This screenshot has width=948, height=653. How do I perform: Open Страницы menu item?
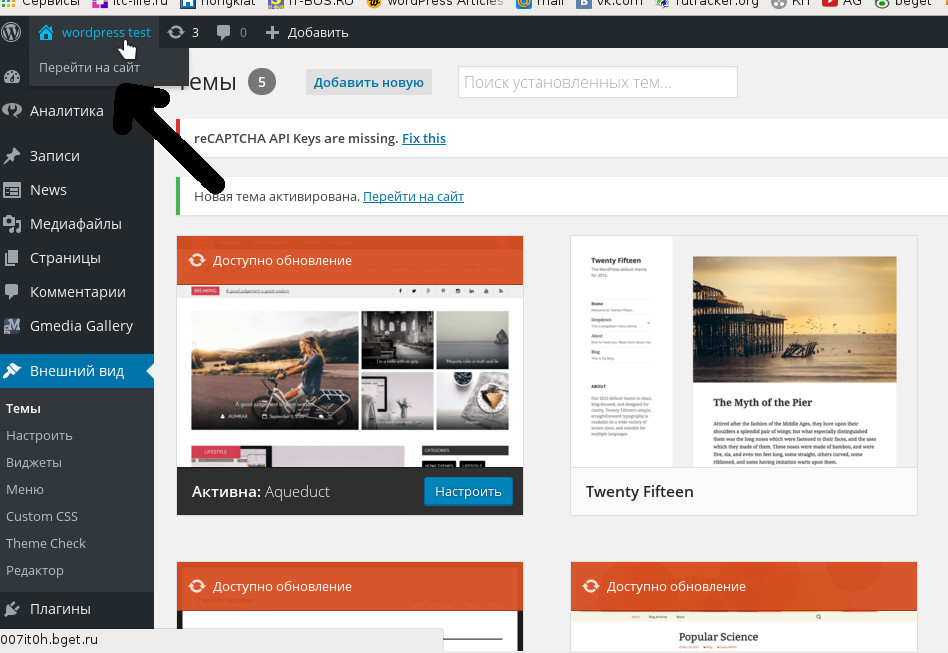tap(65, 258)
